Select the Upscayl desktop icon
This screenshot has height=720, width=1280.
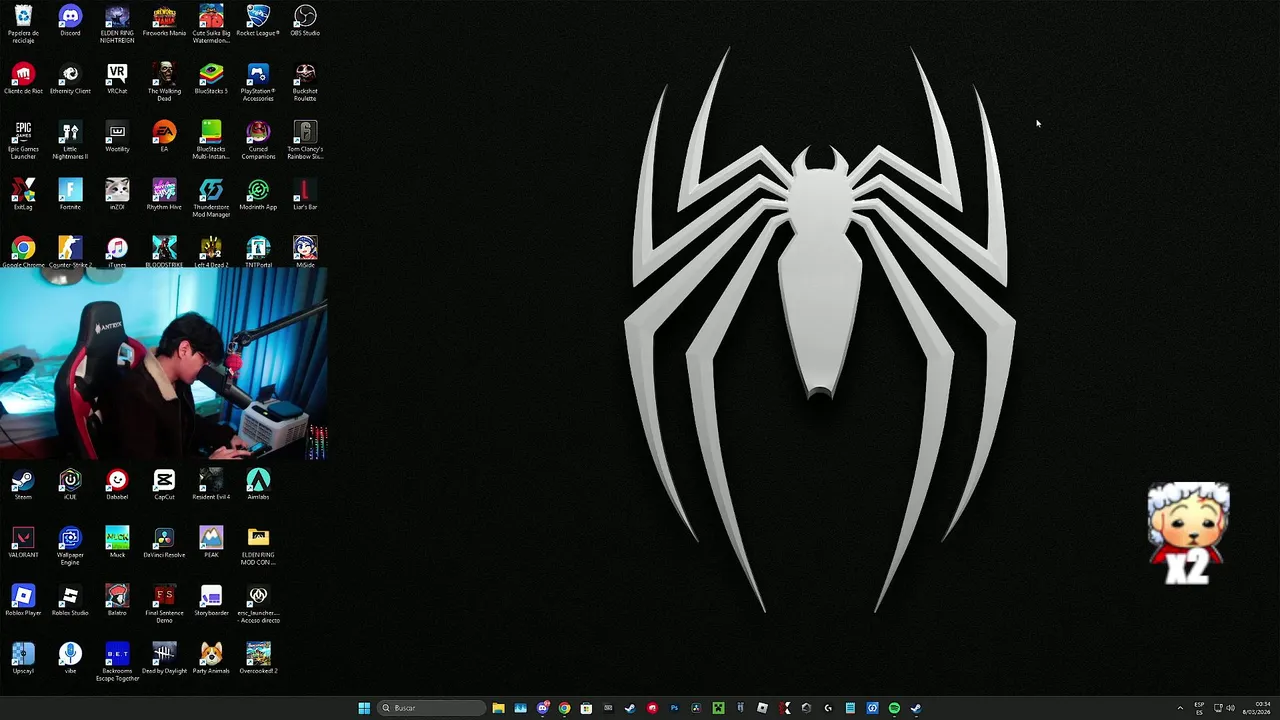(23, 659)
